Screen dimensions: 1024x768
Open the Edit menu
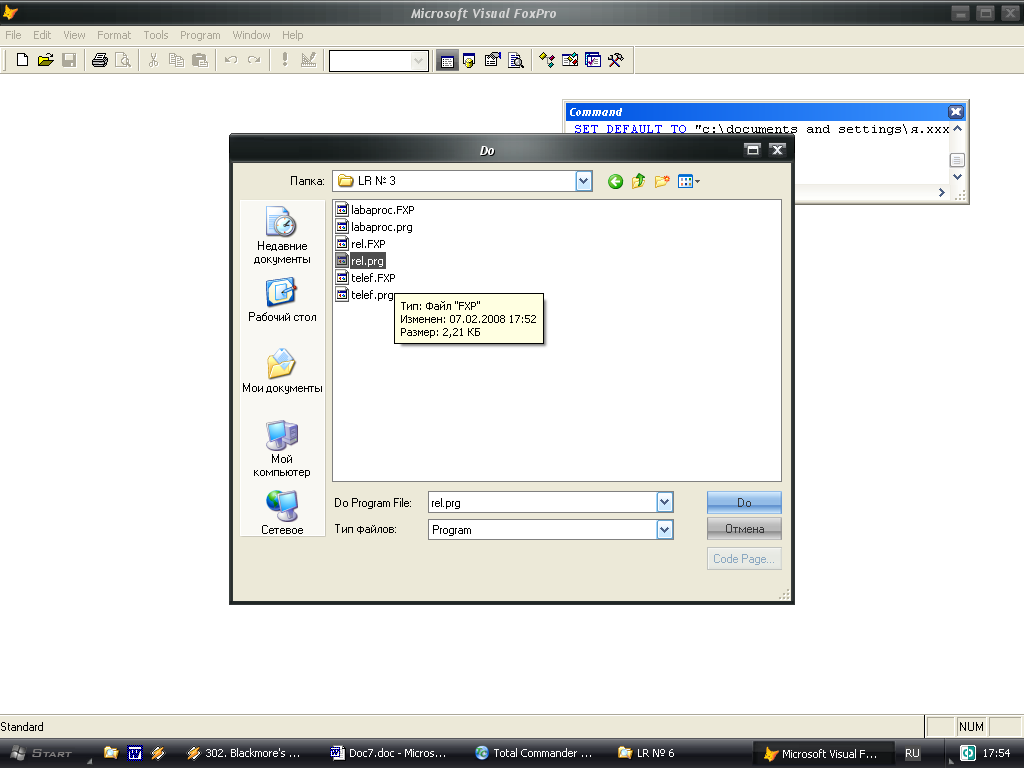tap(42, 35)
